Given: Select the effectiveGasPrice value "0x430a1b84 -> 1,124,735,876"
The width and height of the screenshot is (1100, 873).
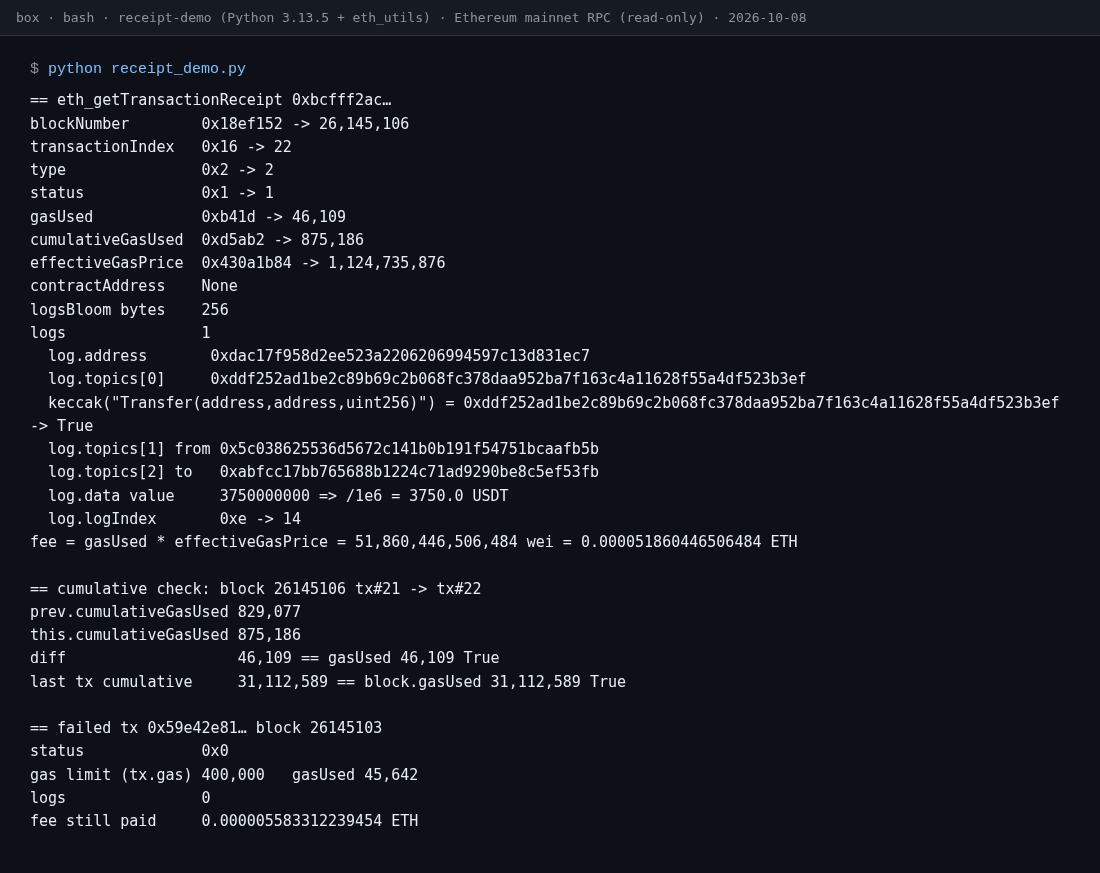Looking at the screenshot, I should [323, 262].
